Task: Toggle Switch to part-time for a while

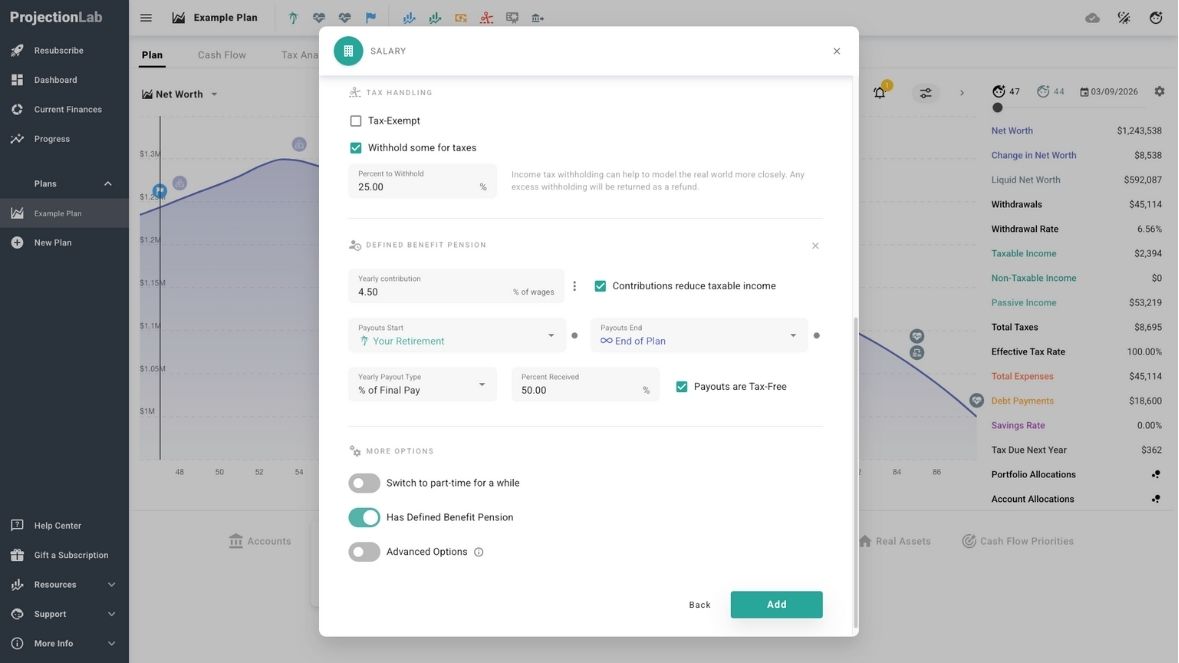Action: tap(364, 483)
